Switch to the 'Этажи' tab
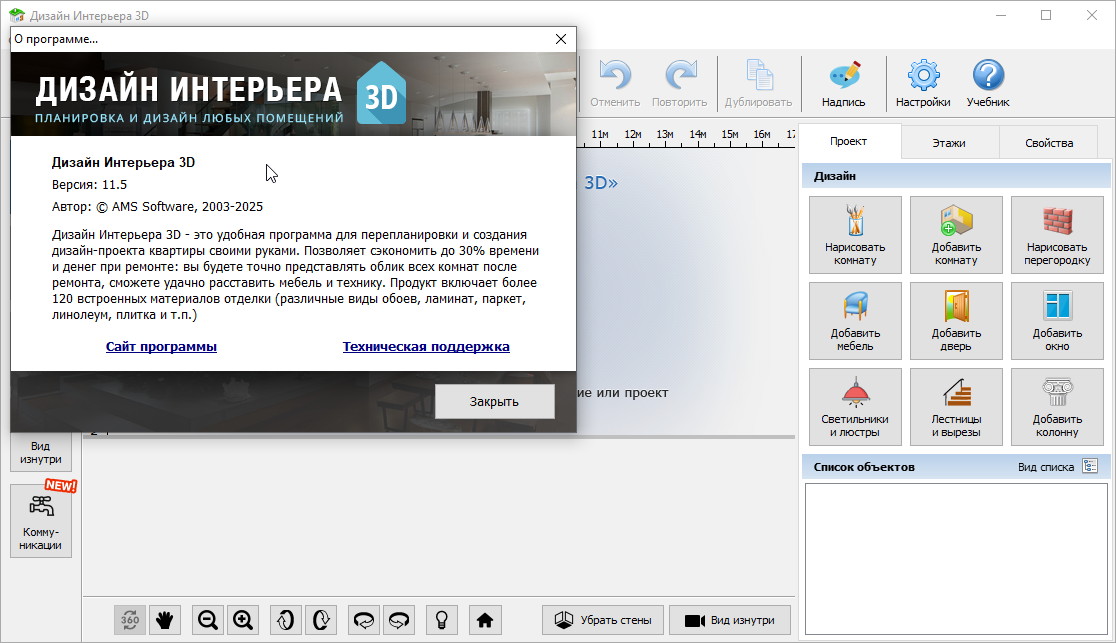Viewport: 1116px width, 643px height. tap(949, 143)
